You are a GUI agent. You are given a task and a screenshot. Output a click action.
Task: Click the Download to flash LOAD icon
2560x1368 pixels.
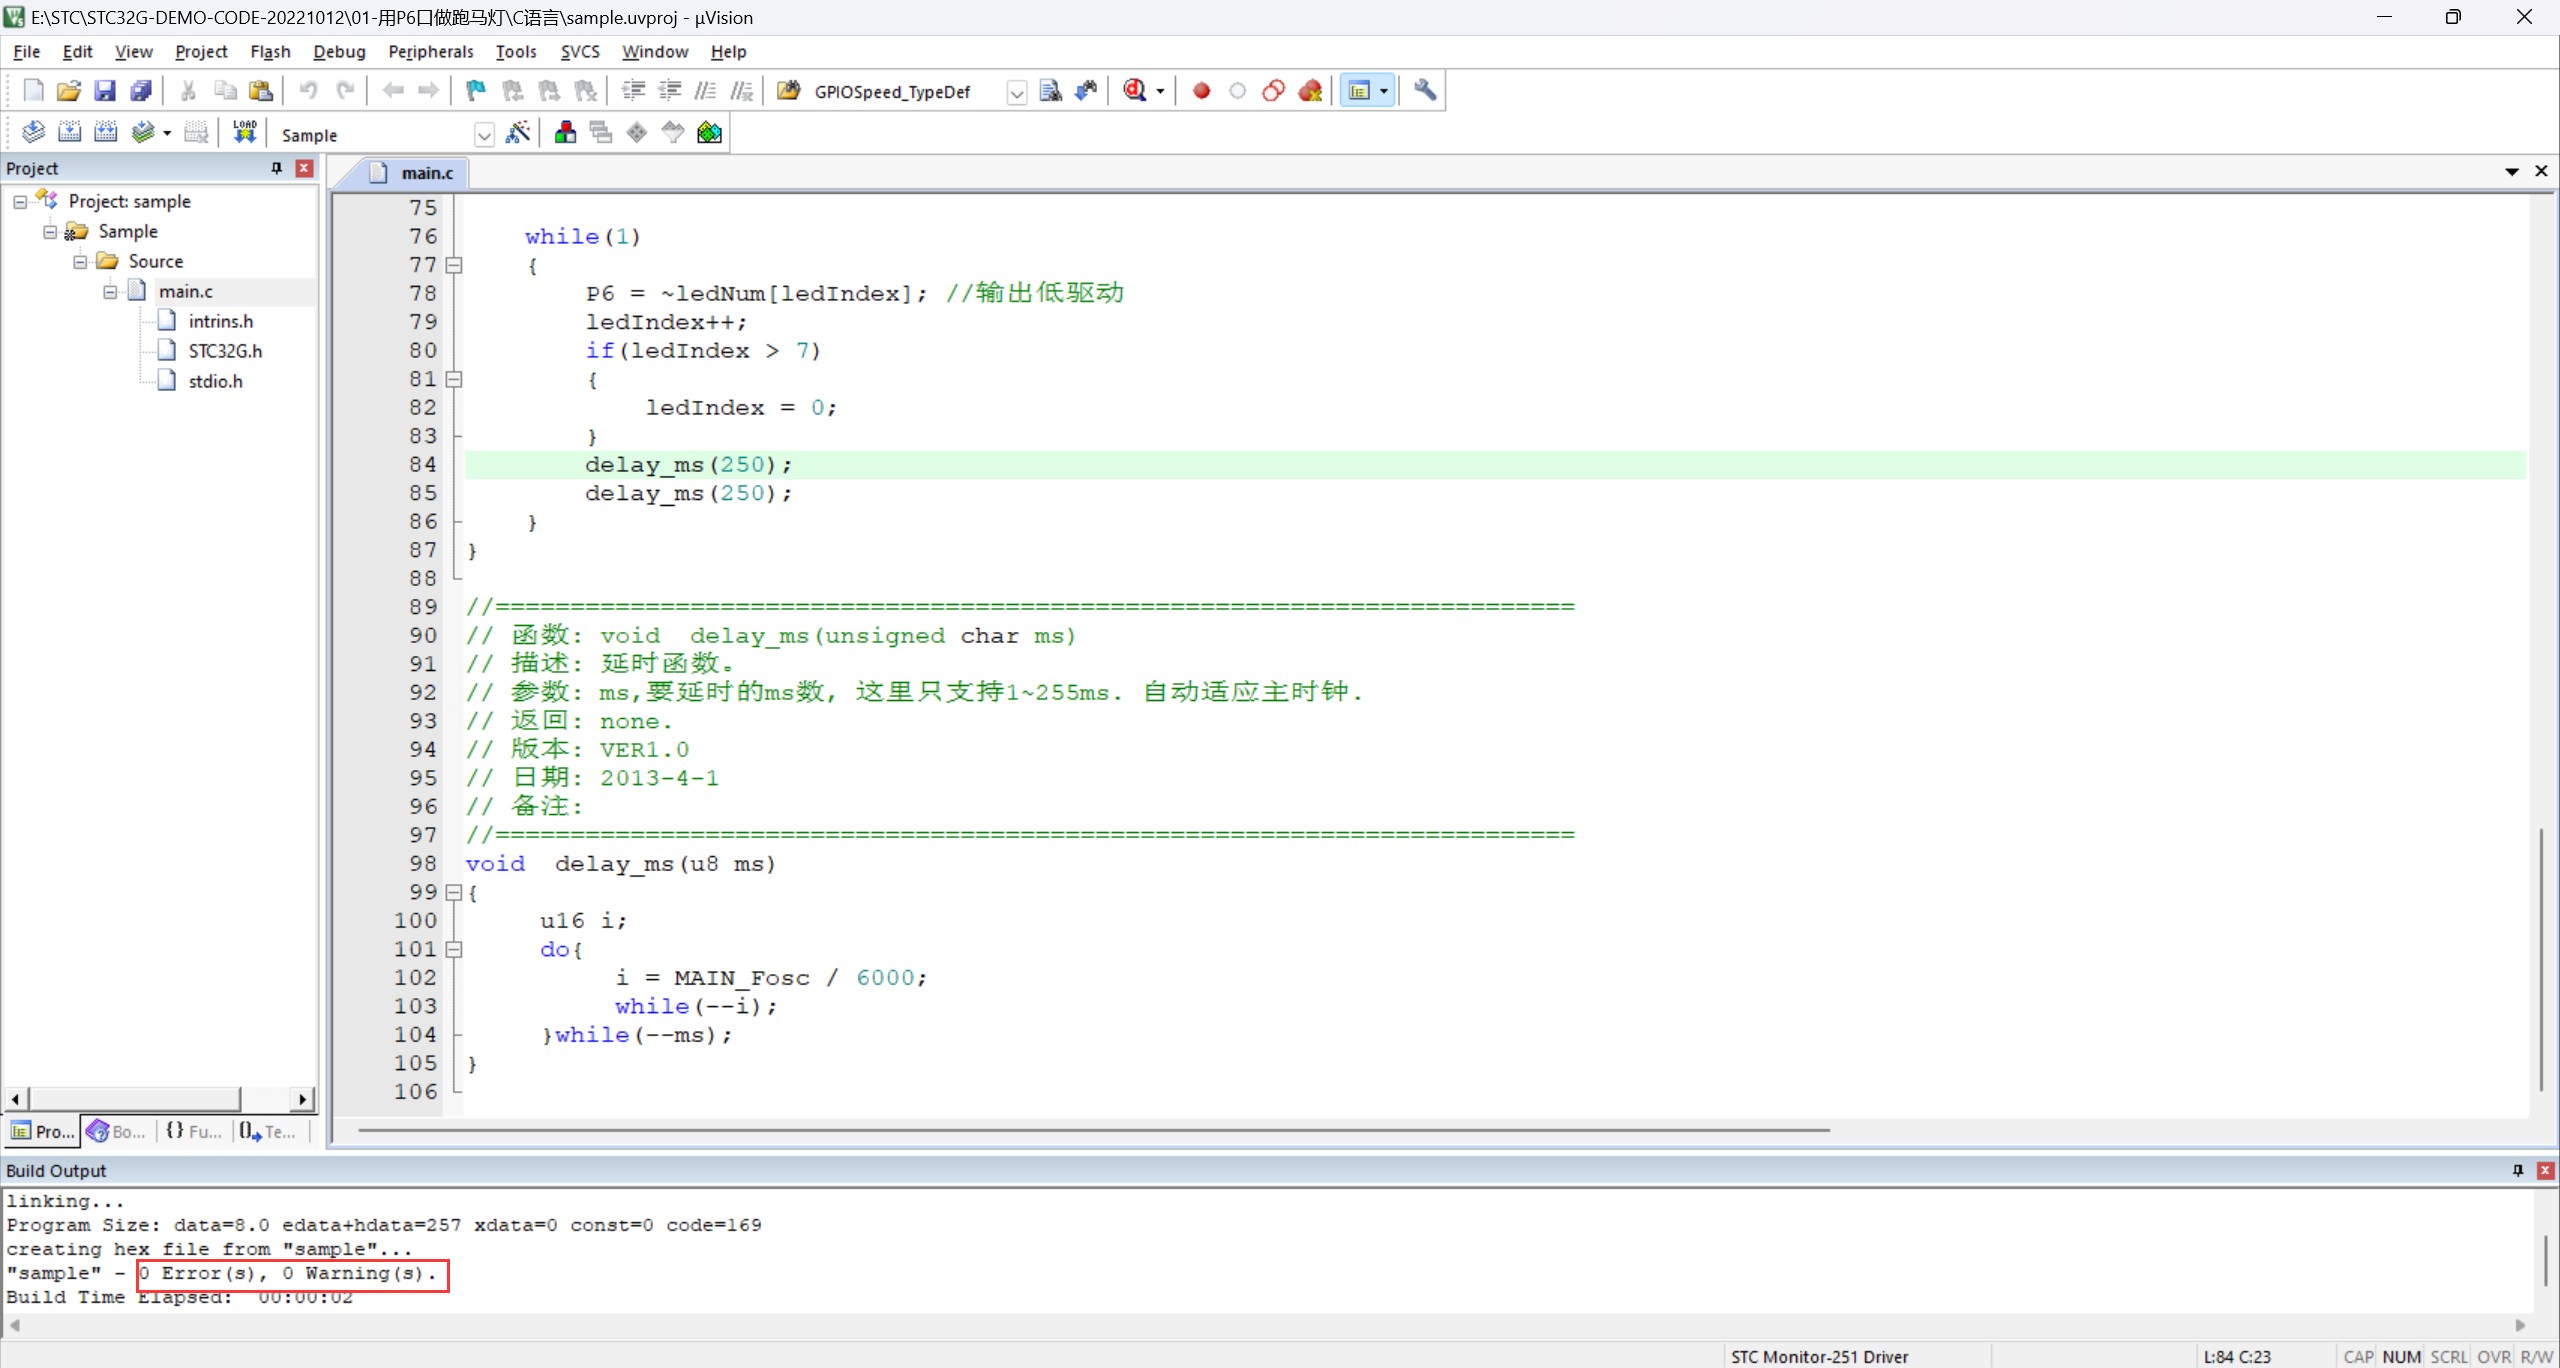[x=245, y=132]
